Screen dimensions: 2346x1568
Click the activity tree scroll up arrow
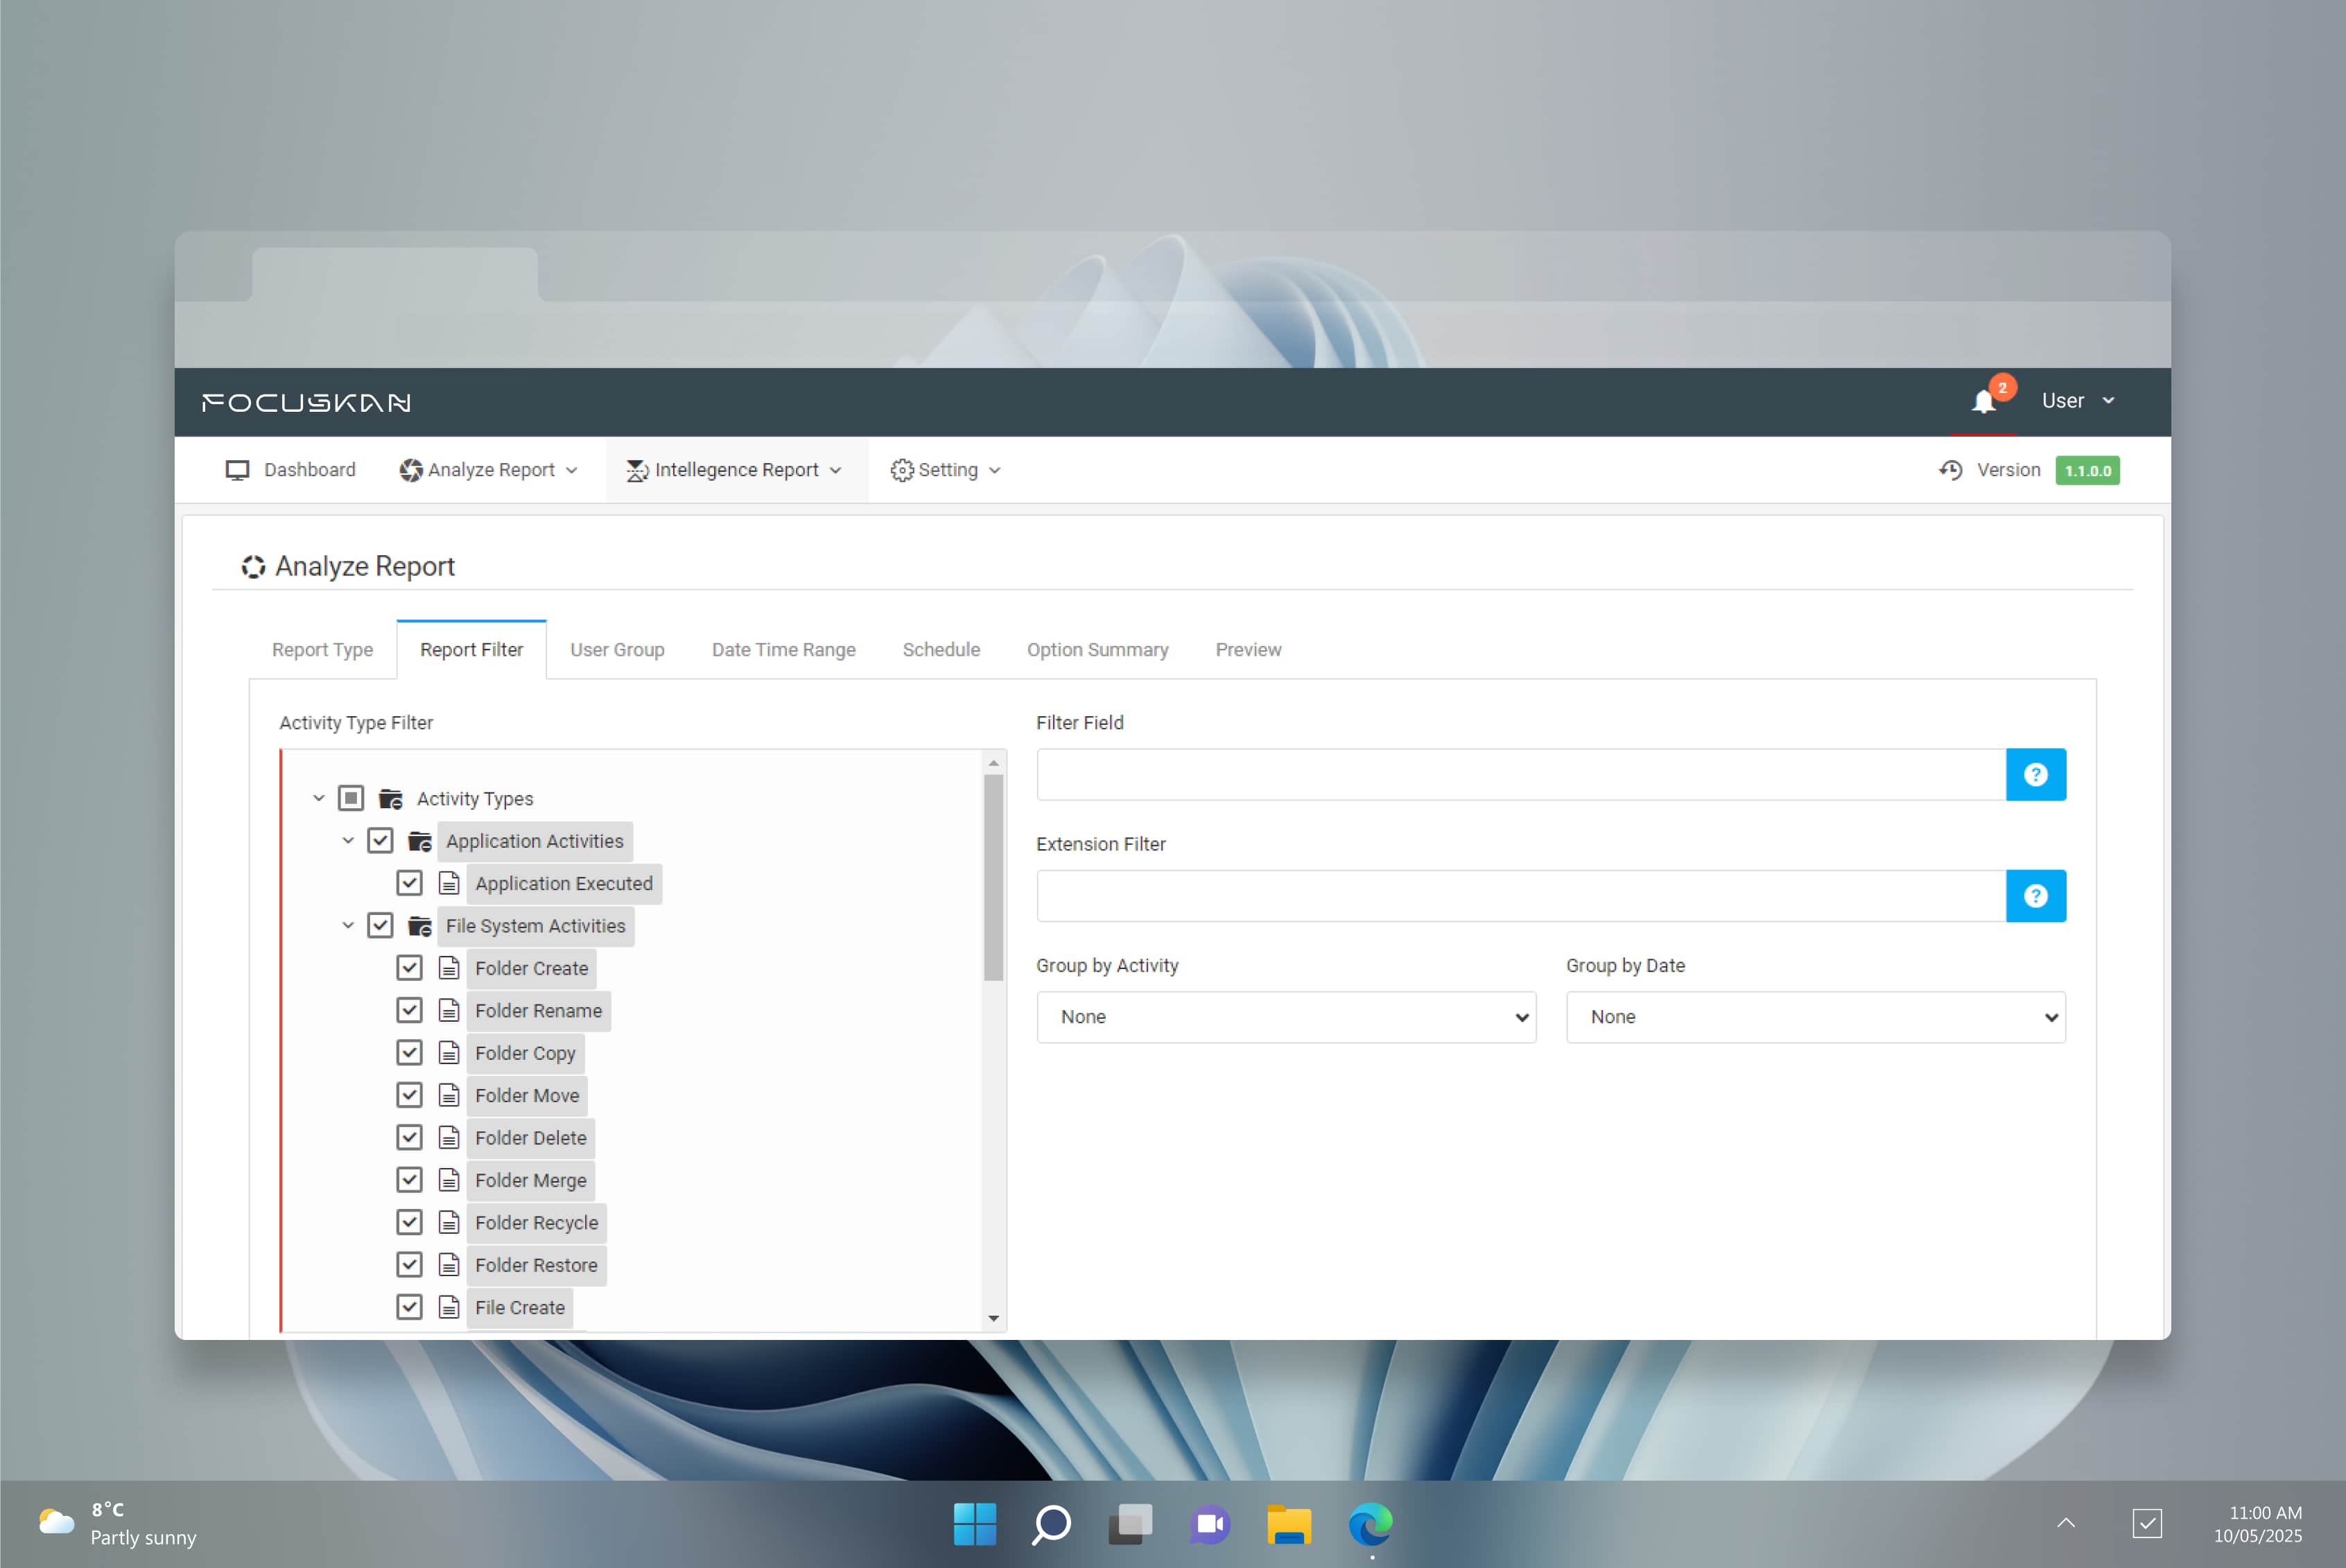[x=993, y=763]
